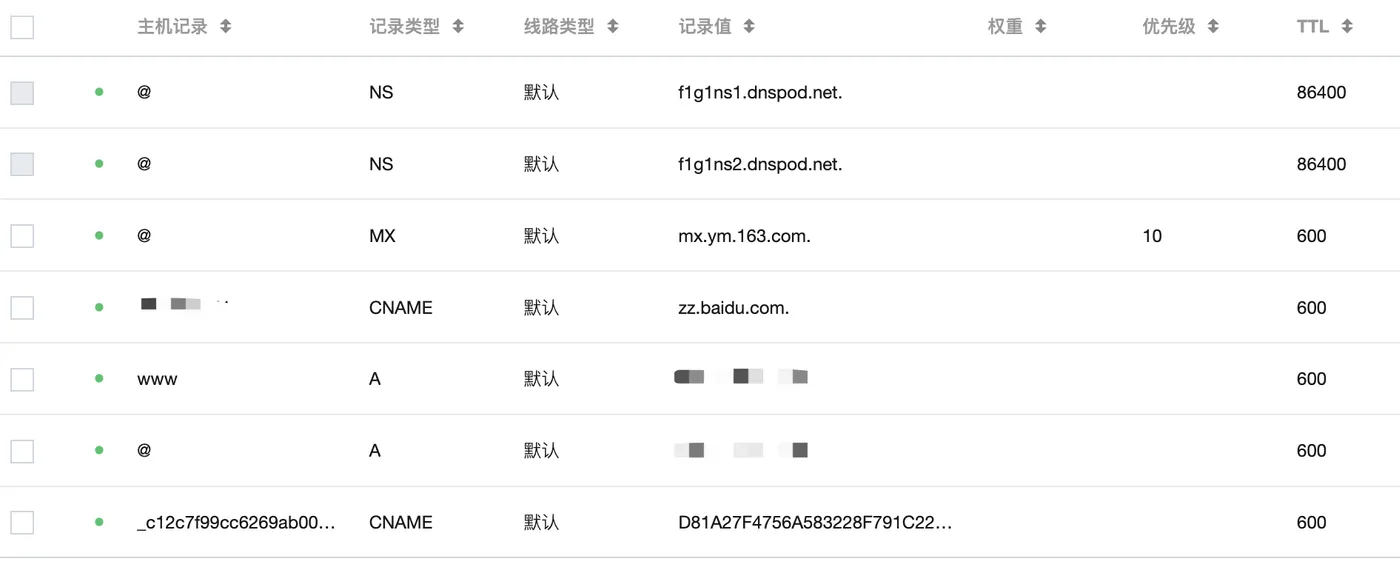Sort by 记录值 column sort icon
This screenshot has width=1400, height=570.
pos(749,27)
